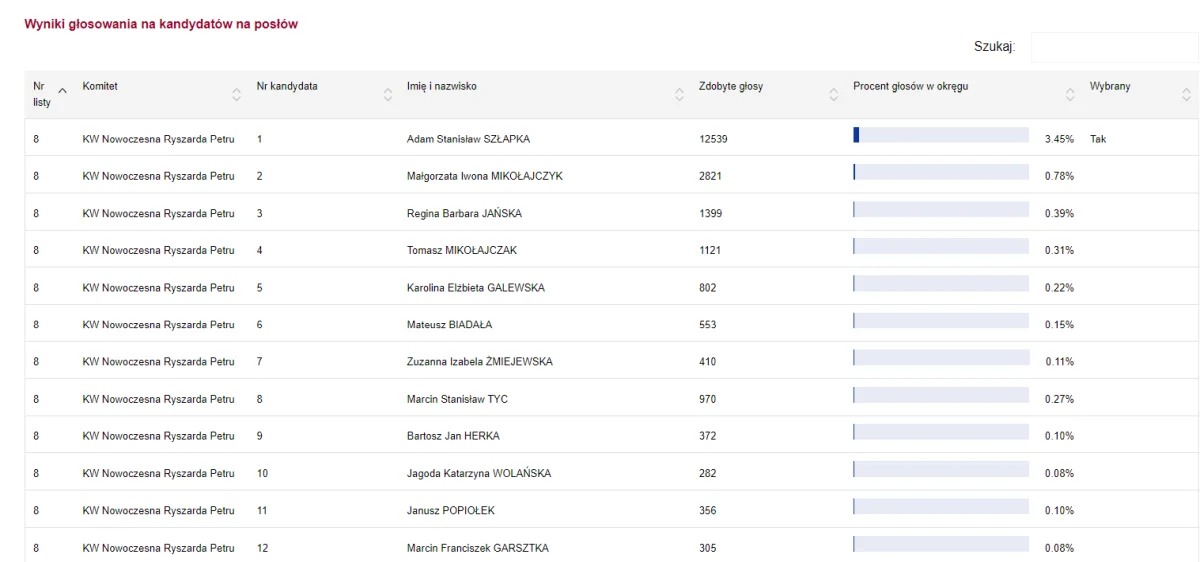Click the 0.31% percentage value
This screenshot has height=562, width=1200.
pos(1059,250)
